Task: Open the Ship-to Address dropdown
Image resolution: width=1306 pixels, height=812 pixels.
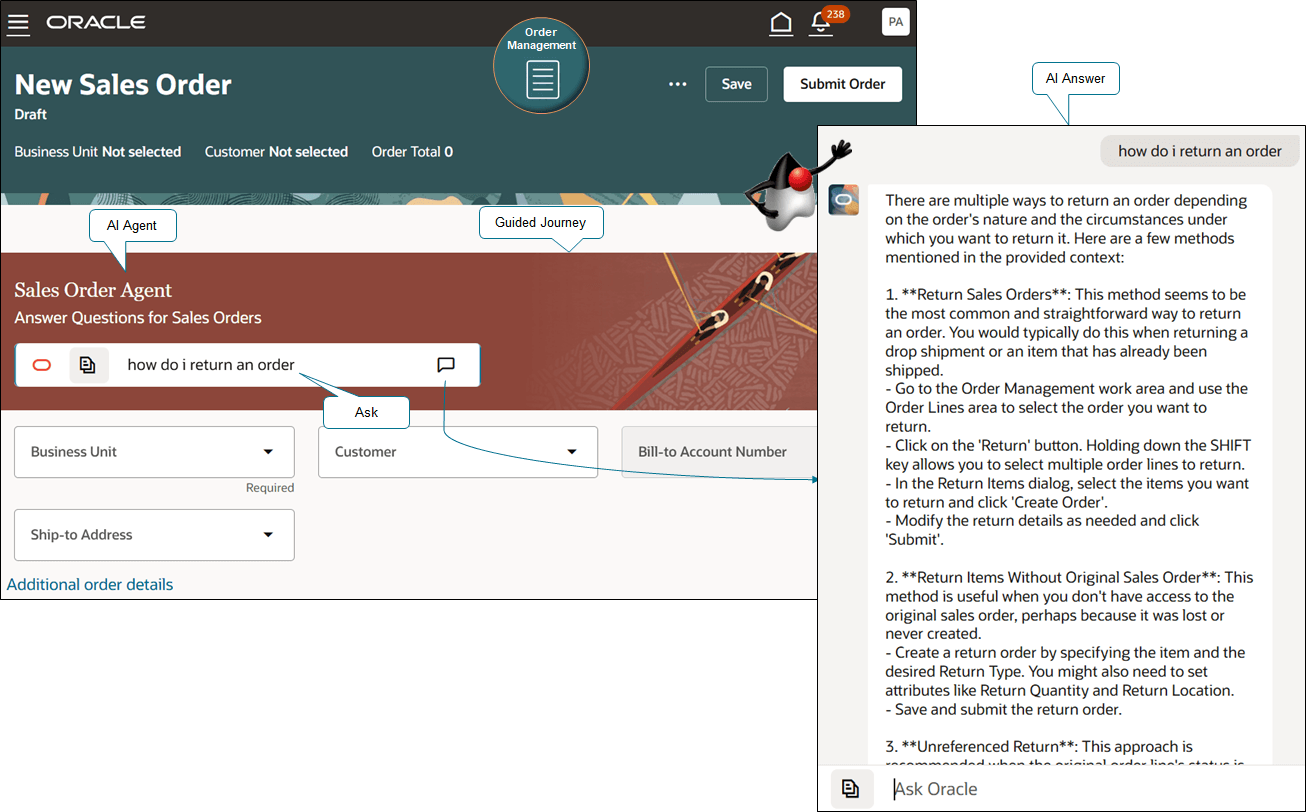Action: (154, 535)
